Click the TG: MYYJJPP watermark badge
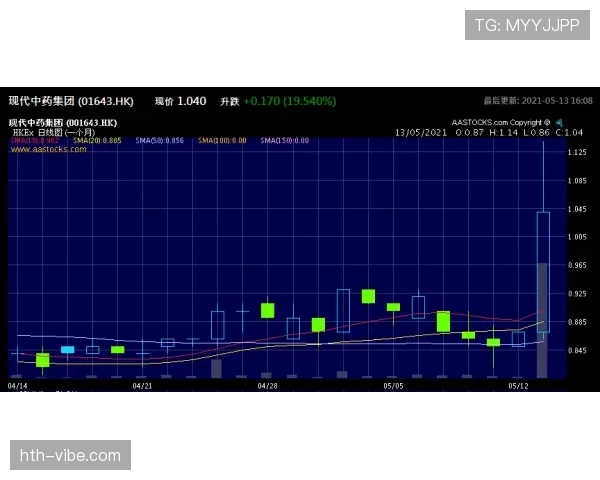Viewport: 600px width, 480px height. pyautogui.click(x=527, y=25)
